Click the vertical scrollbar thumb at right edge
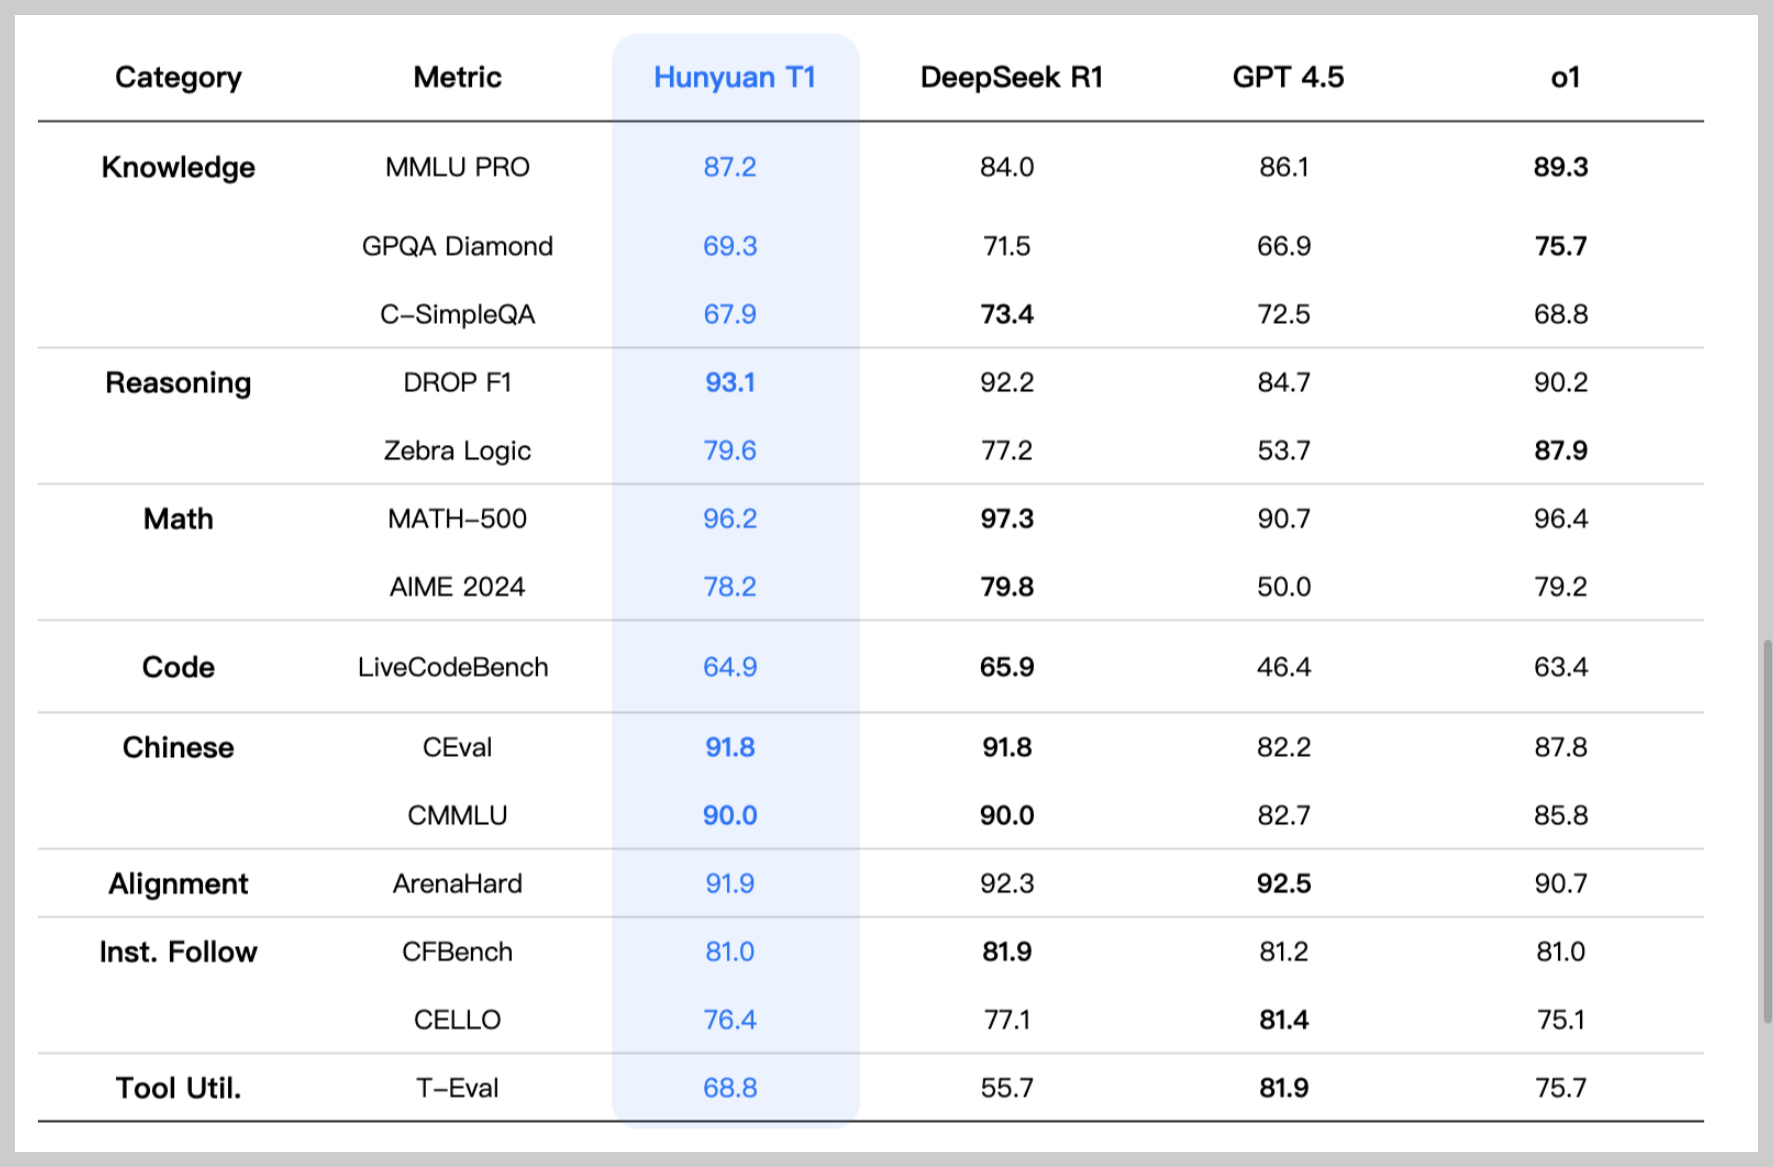The height and width of the screenshot is (1167, 1773). (x=1767, y=830)
